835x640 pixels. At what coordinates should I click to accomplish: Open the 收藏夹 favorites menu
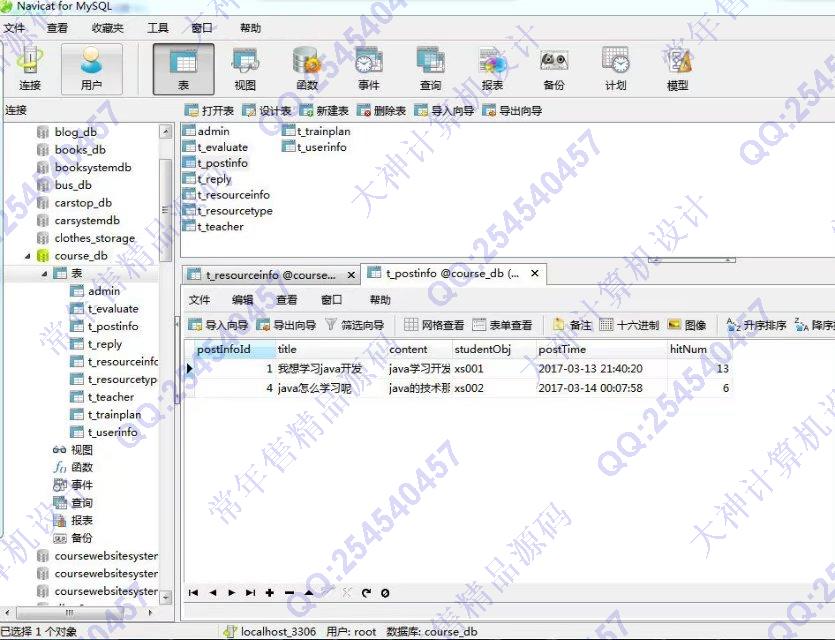108,28
